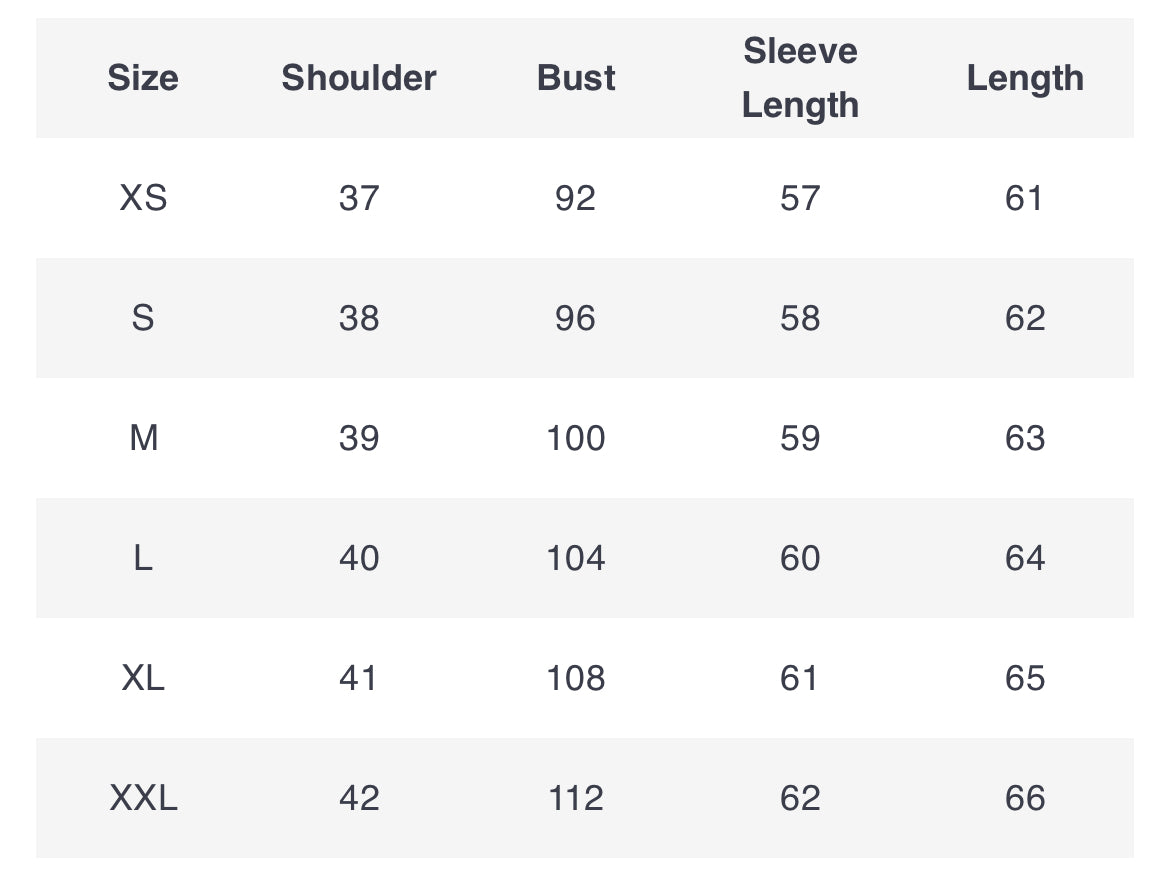The height and width of the screenshot is (886, 1170).
Task: Select the XXL bust value 112
Action: click(x=576, y=798)
